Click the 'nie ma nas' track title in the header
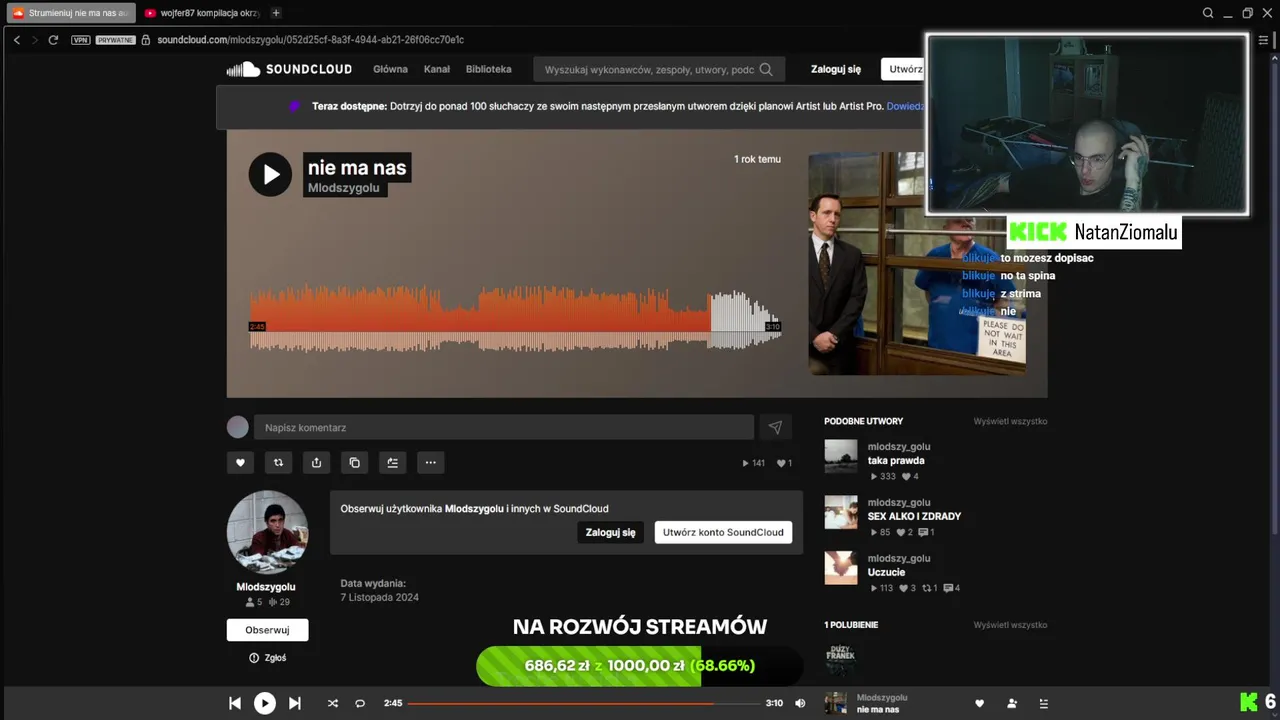The height and width of the screenshot is (720, 1280). click(357, 167)
